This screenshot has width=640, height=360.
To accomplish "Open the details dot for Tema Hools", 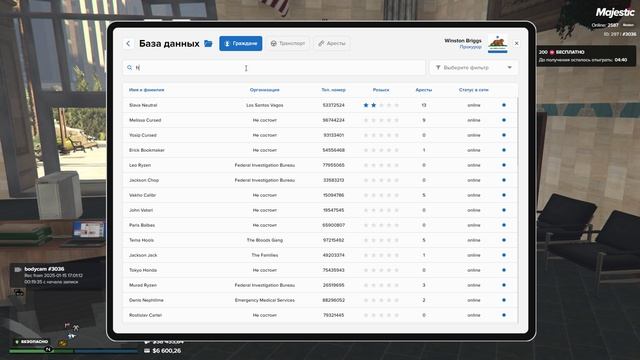I will [x=504, y=240].
